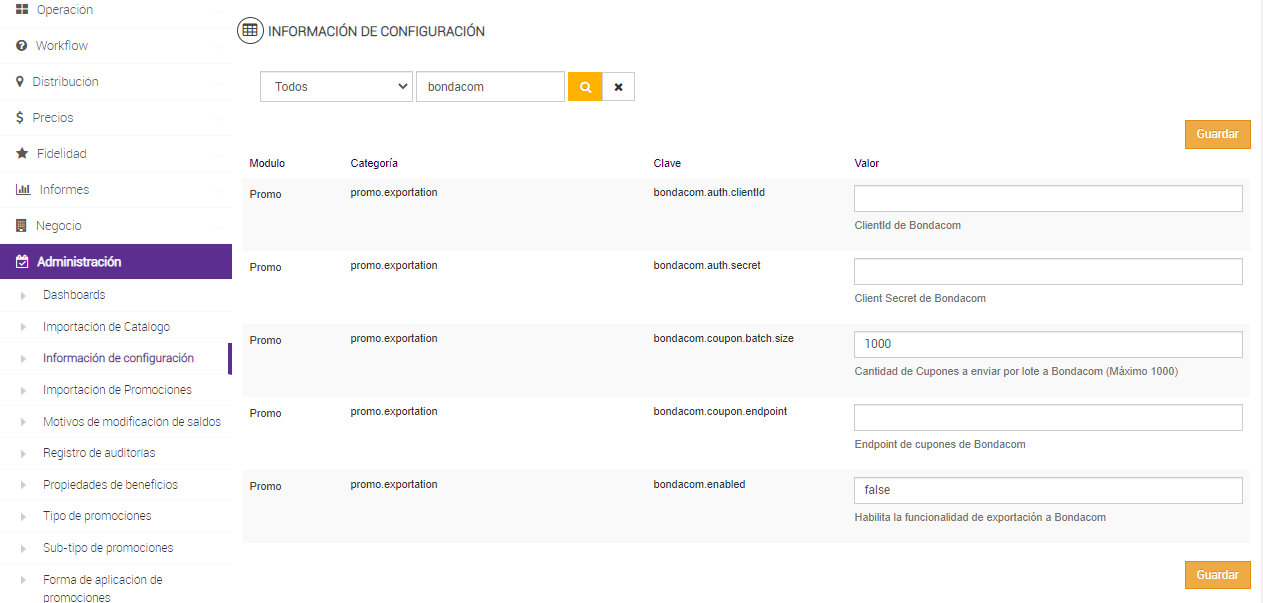Click the bottom Guardar button
This screenshot has width=1263, height=603.
pyautogui.click(x=1217, y=575)
